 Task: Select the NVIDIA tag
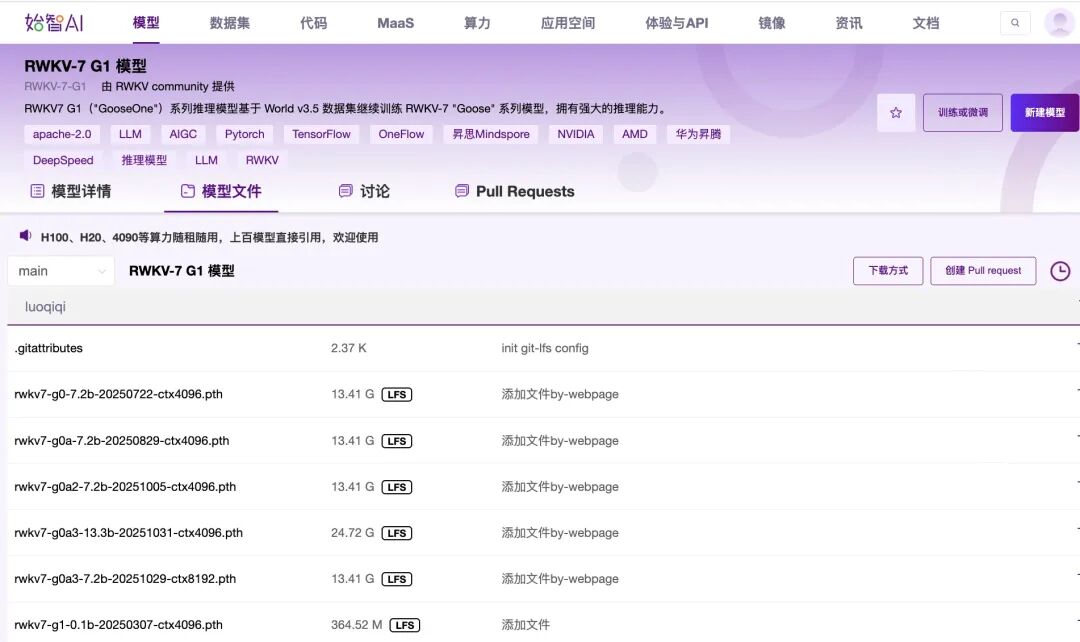coord(576,134)
